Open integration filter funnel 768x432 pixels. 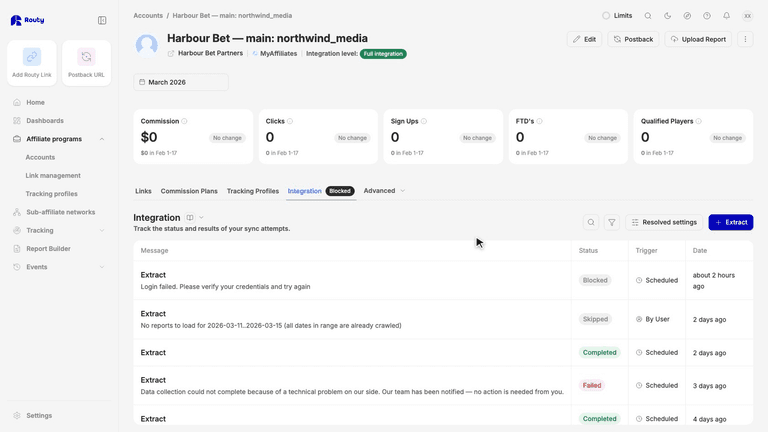[x=612, y=222]
